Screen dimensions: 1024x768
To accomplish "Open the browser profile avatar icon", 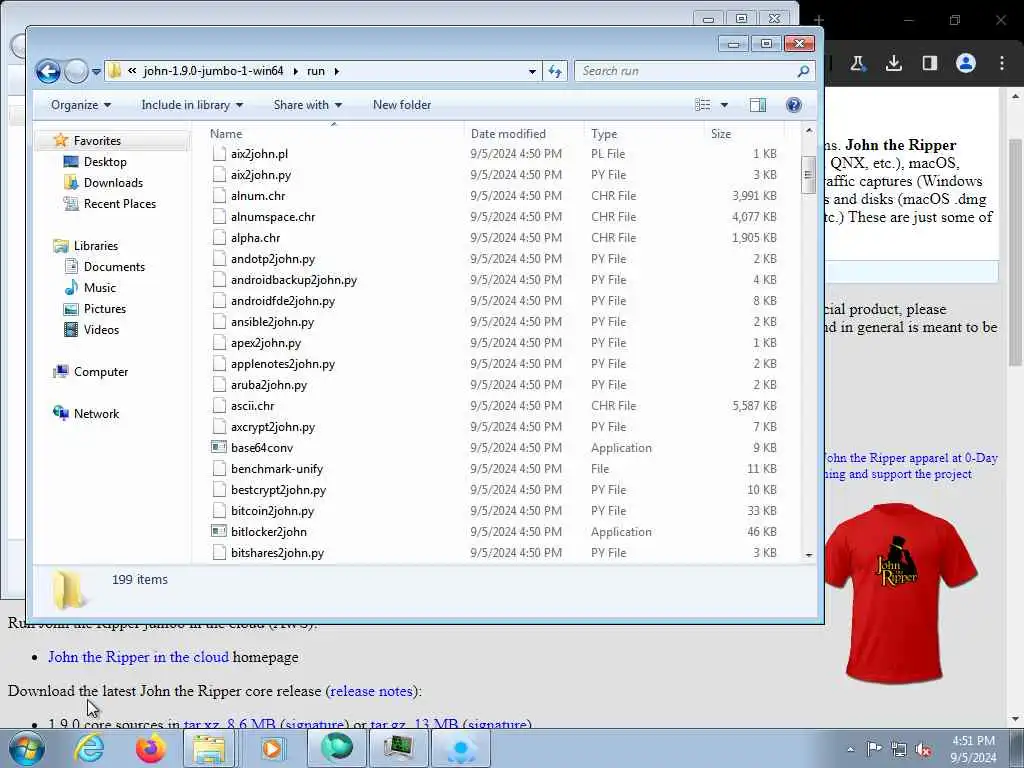I will click(x=966, y=63).
